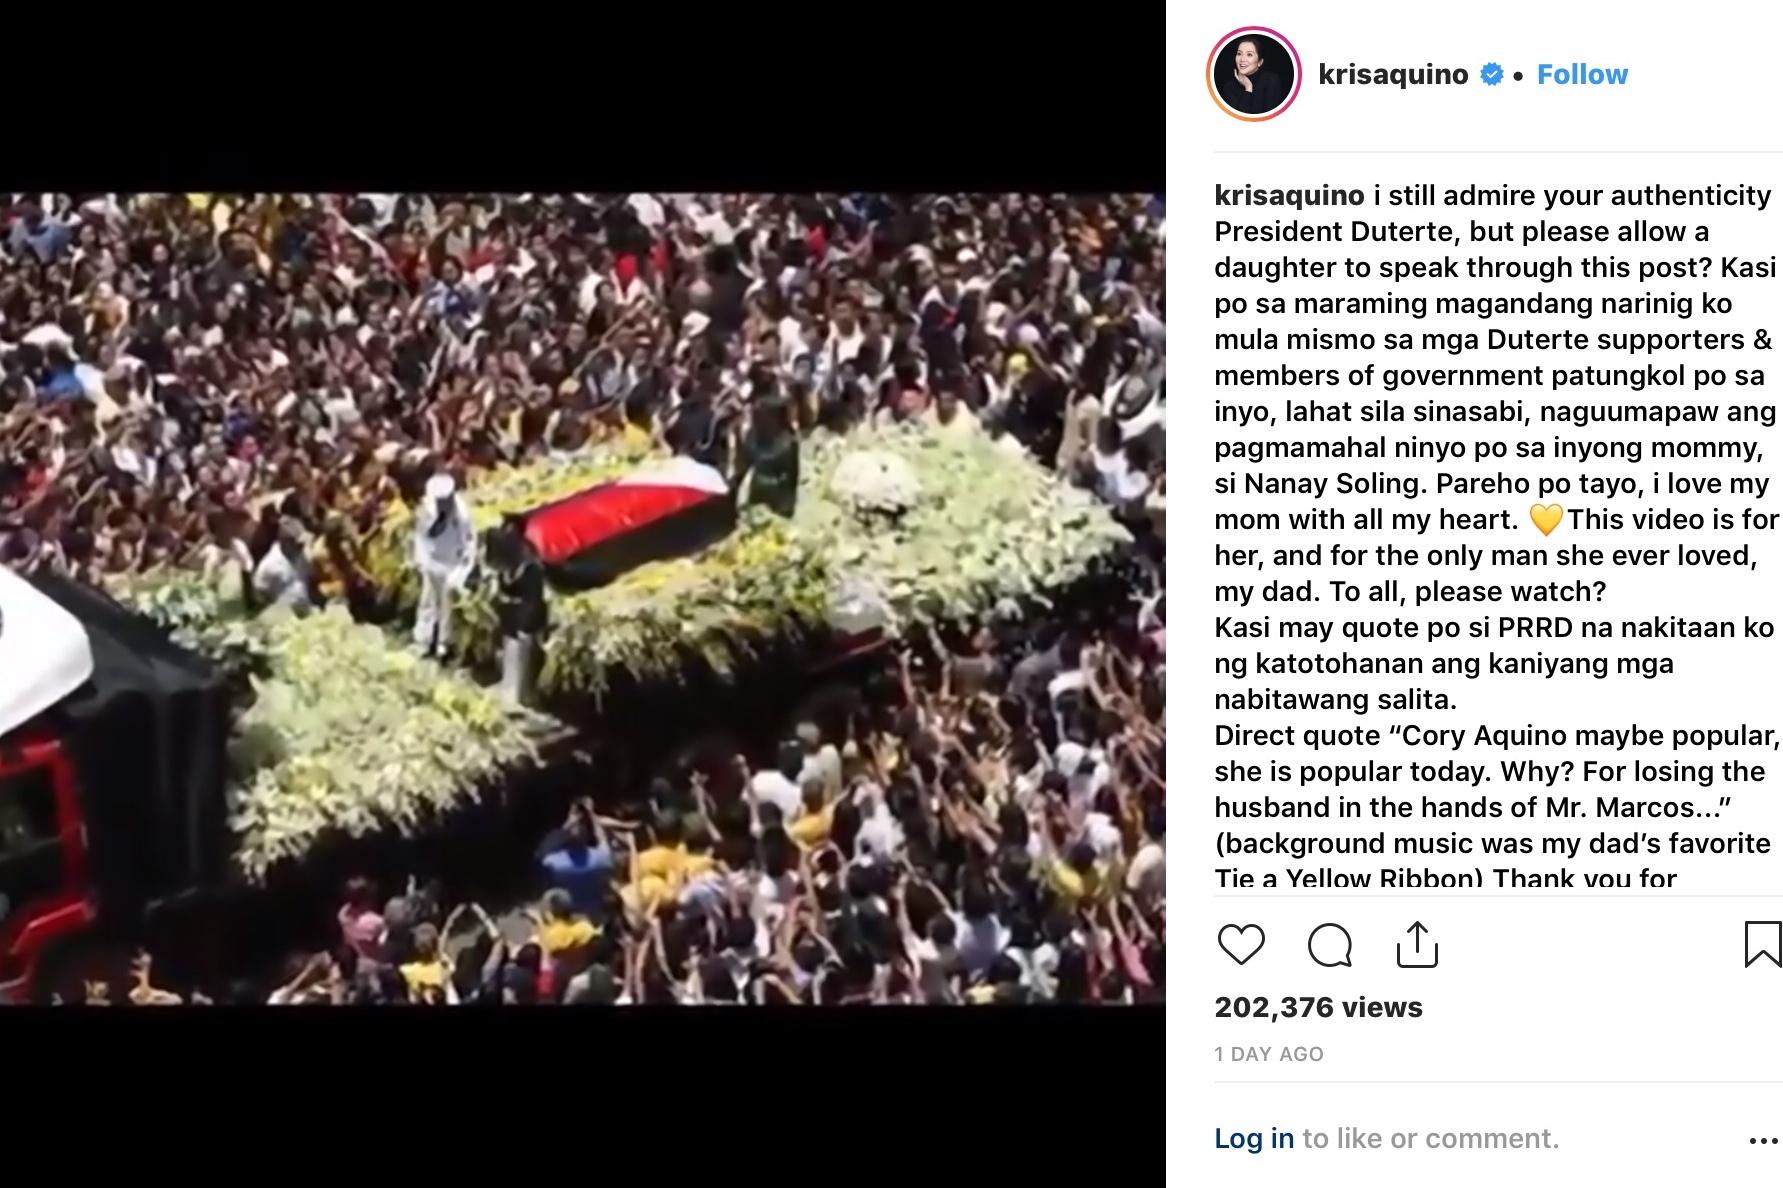The height and width of the screenshot is (1188, 1783).
Task: Click the 202,376 views count
Action: pos(1318,1007)
